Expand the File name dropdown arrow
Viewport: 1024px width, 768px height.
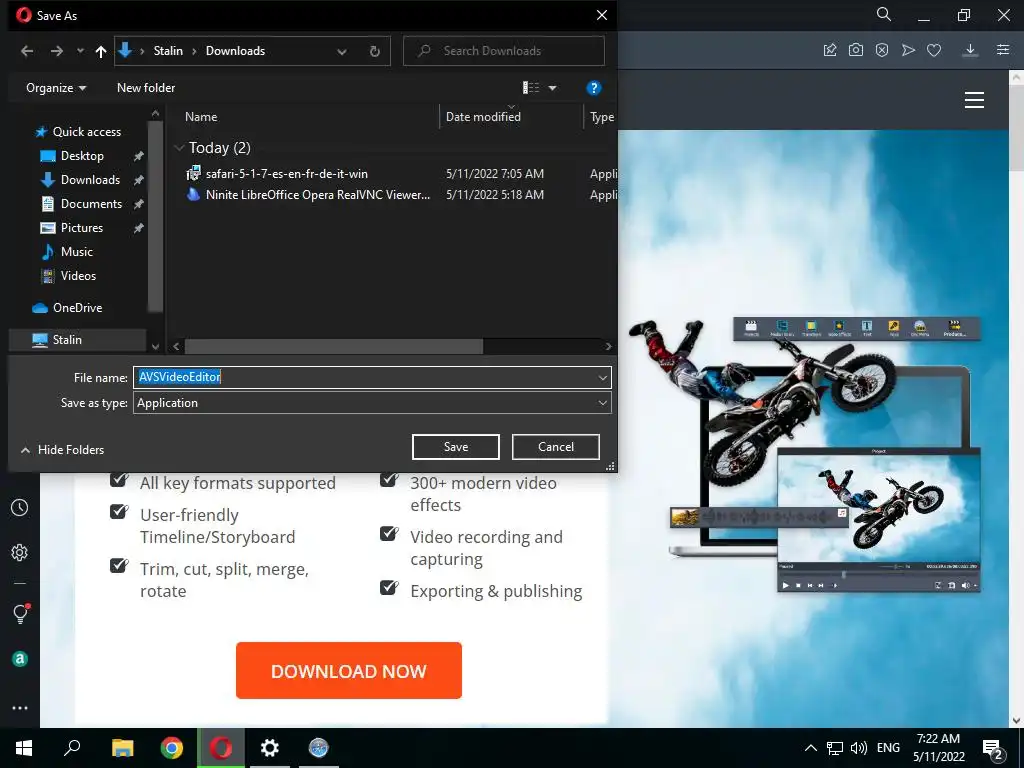click(x=602, y=377)
